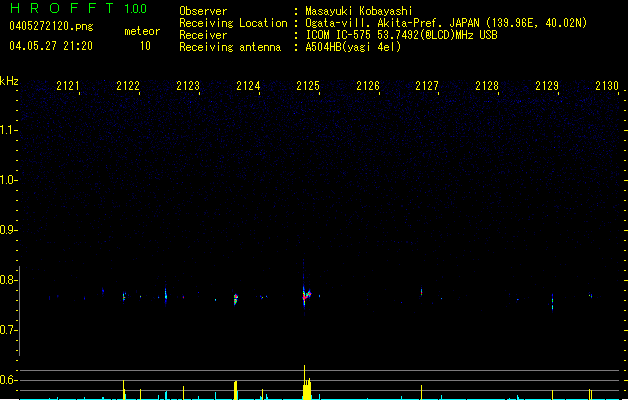Click the 0.7 kHz frequency label
This screenshot has height=400, width=629.
8,330
